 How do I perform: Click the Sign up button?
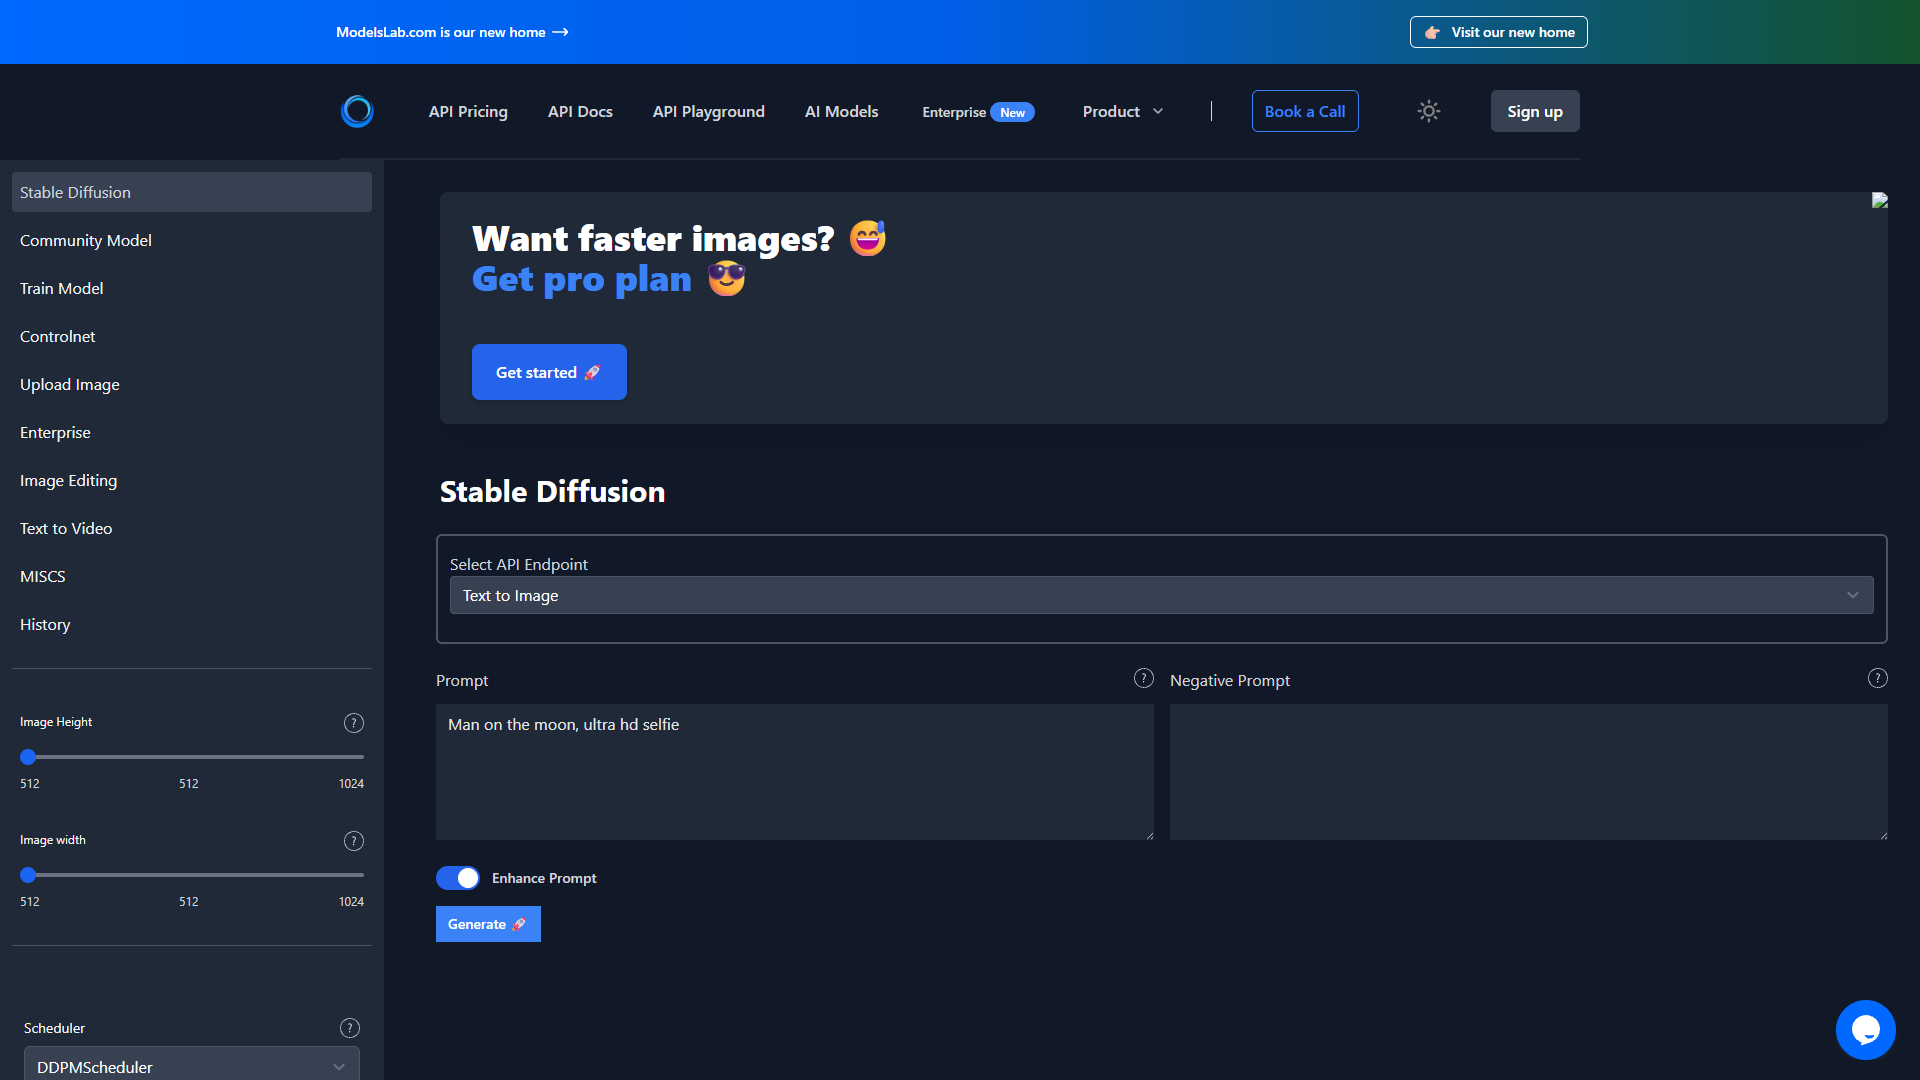click(1535, 111)
